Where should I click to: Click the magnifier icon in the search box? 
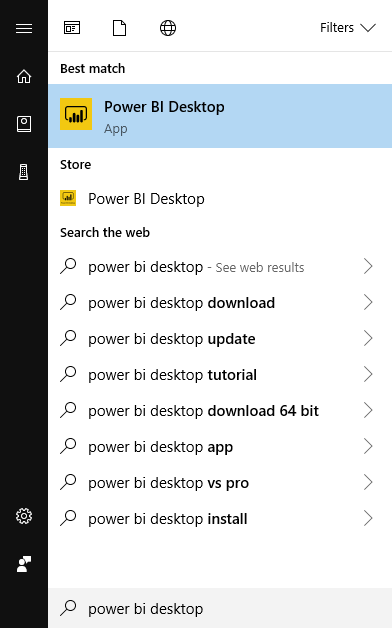68,608
